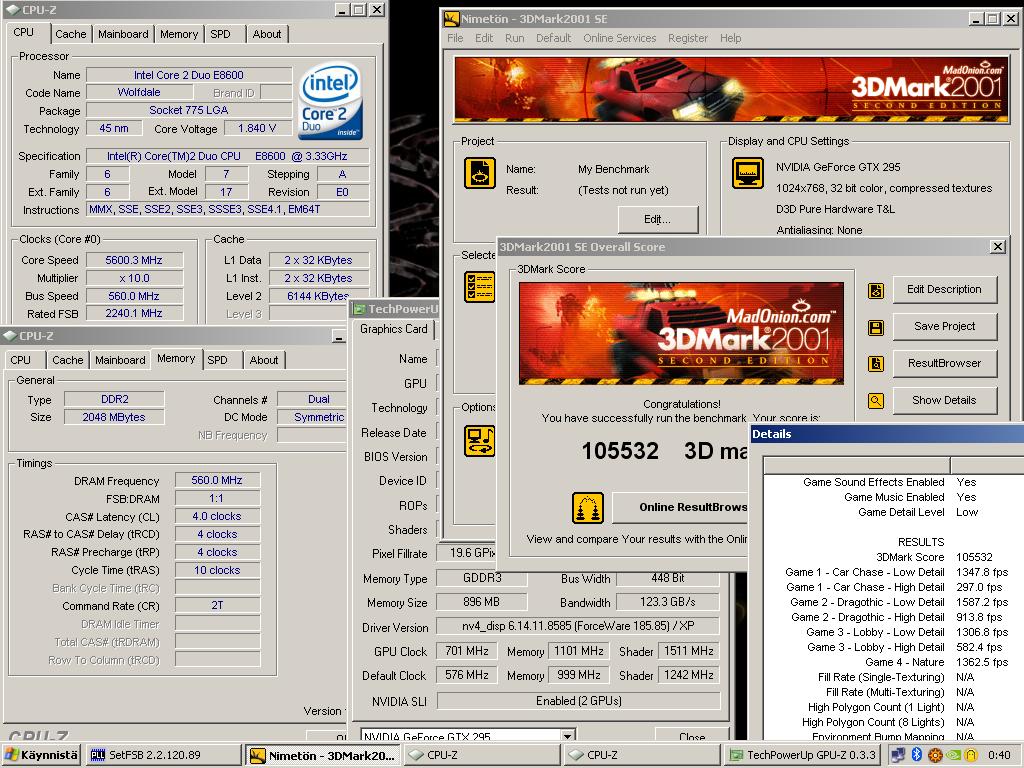Click the 3DMark2001 SE window title icon
The image size is (1024, 768).
coord(451,19)
